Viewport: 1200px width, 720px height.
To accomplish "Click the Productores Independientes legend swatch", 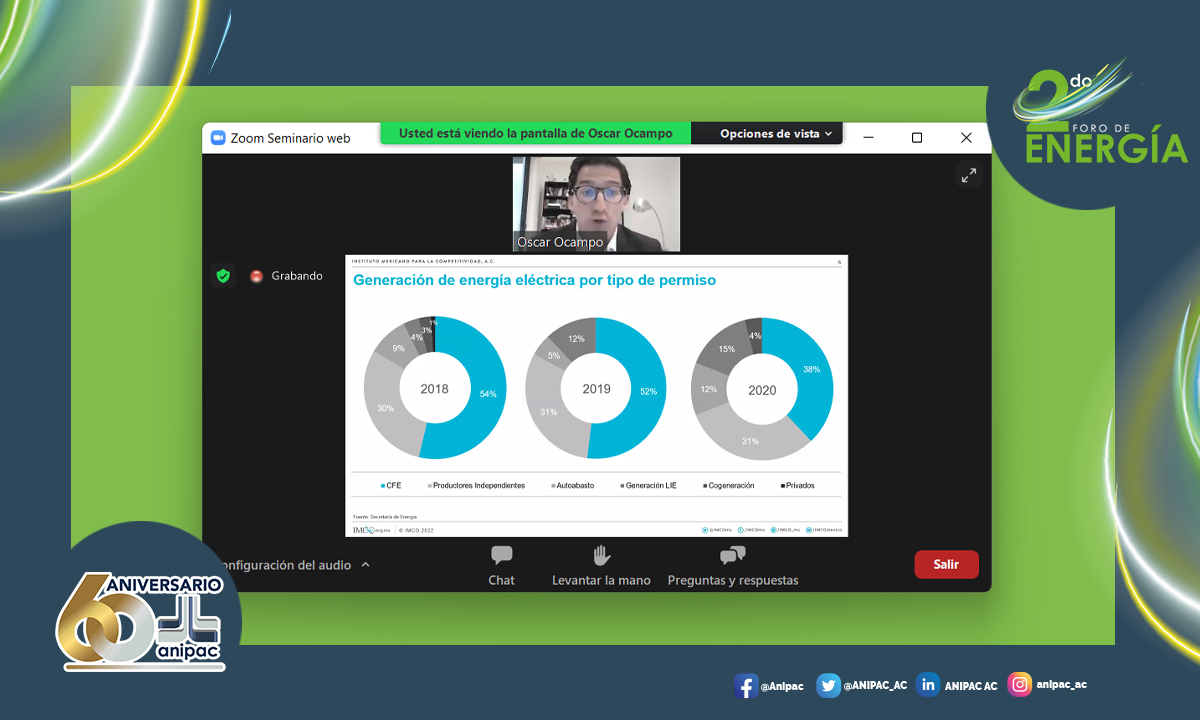I will (x=429, y=486).
